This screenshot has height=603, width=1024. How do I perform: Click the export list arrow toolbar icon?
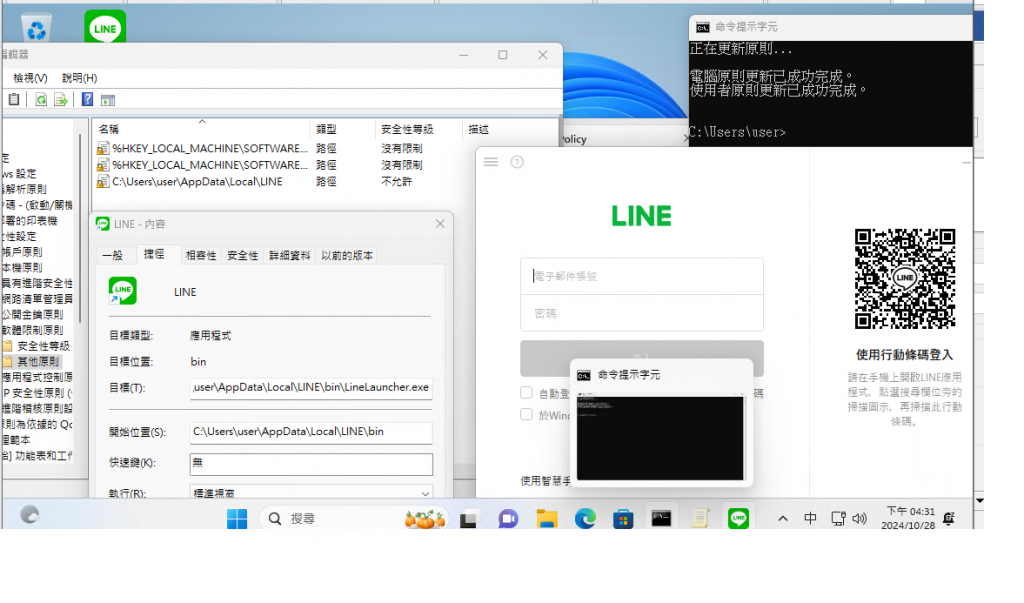(61, 99)
